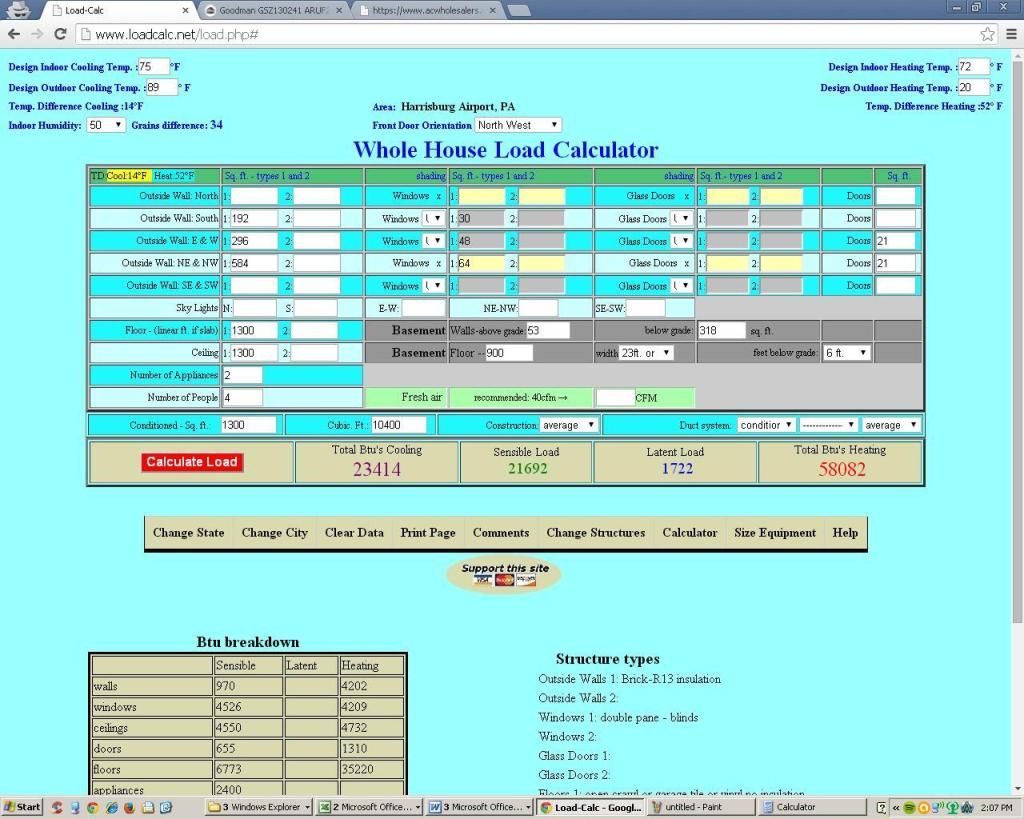
Task: Click Change State in the menu bar
Action: click(188, 533)
